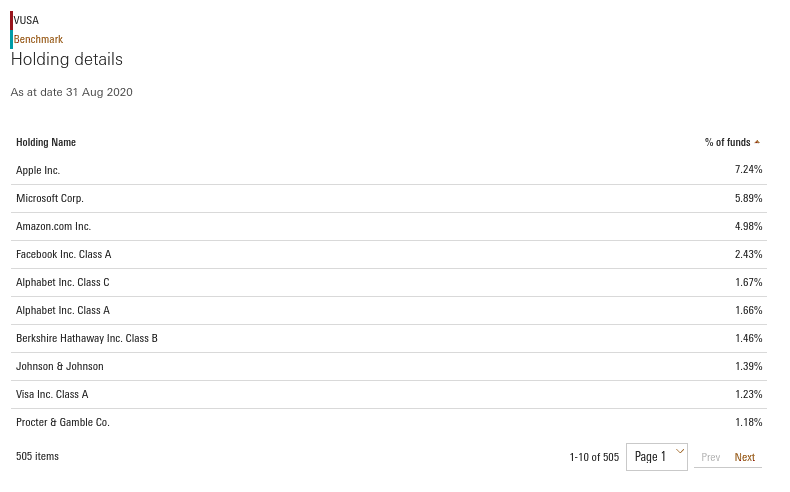Sort by Holding Name column header
The width and height of the screenshot is (790, 492).
(x=46, y=143)
